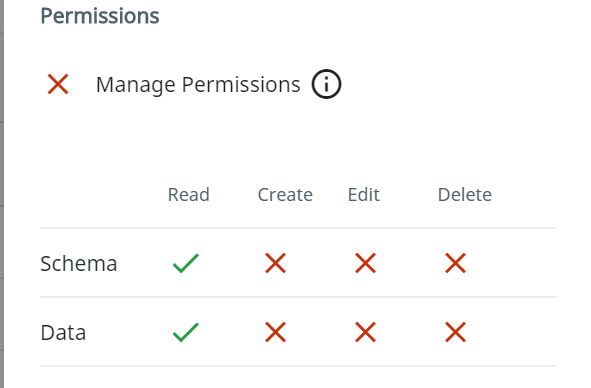Click the Manage Permissions label text

198,85
